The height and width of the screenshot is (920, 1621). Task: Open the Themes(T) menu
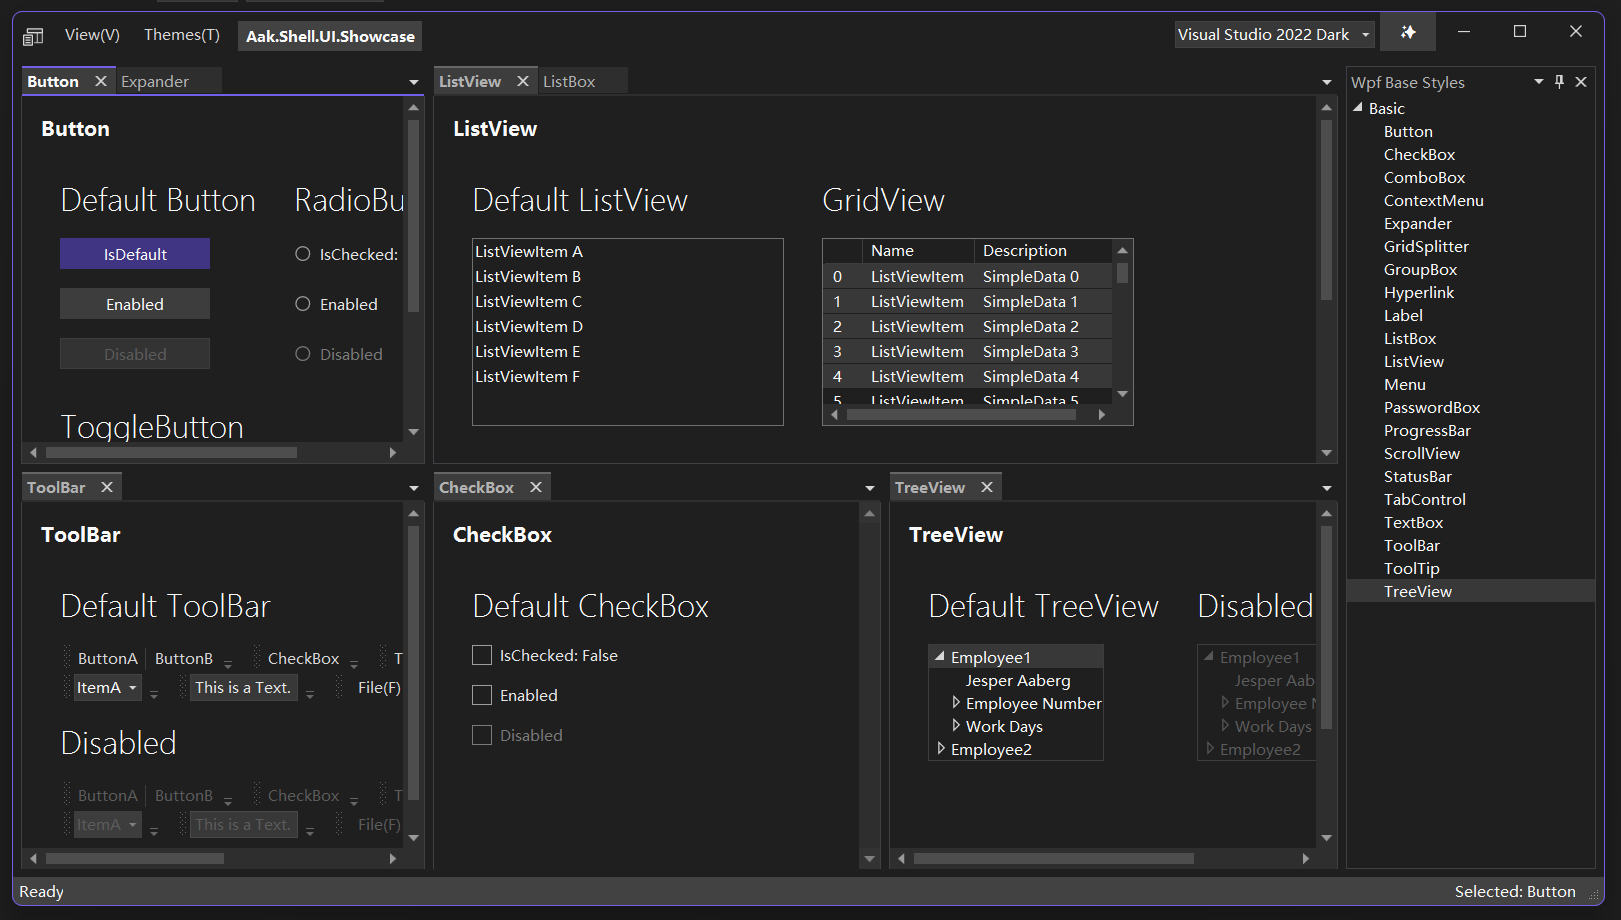pyautogui.click(x=181, y=34)
